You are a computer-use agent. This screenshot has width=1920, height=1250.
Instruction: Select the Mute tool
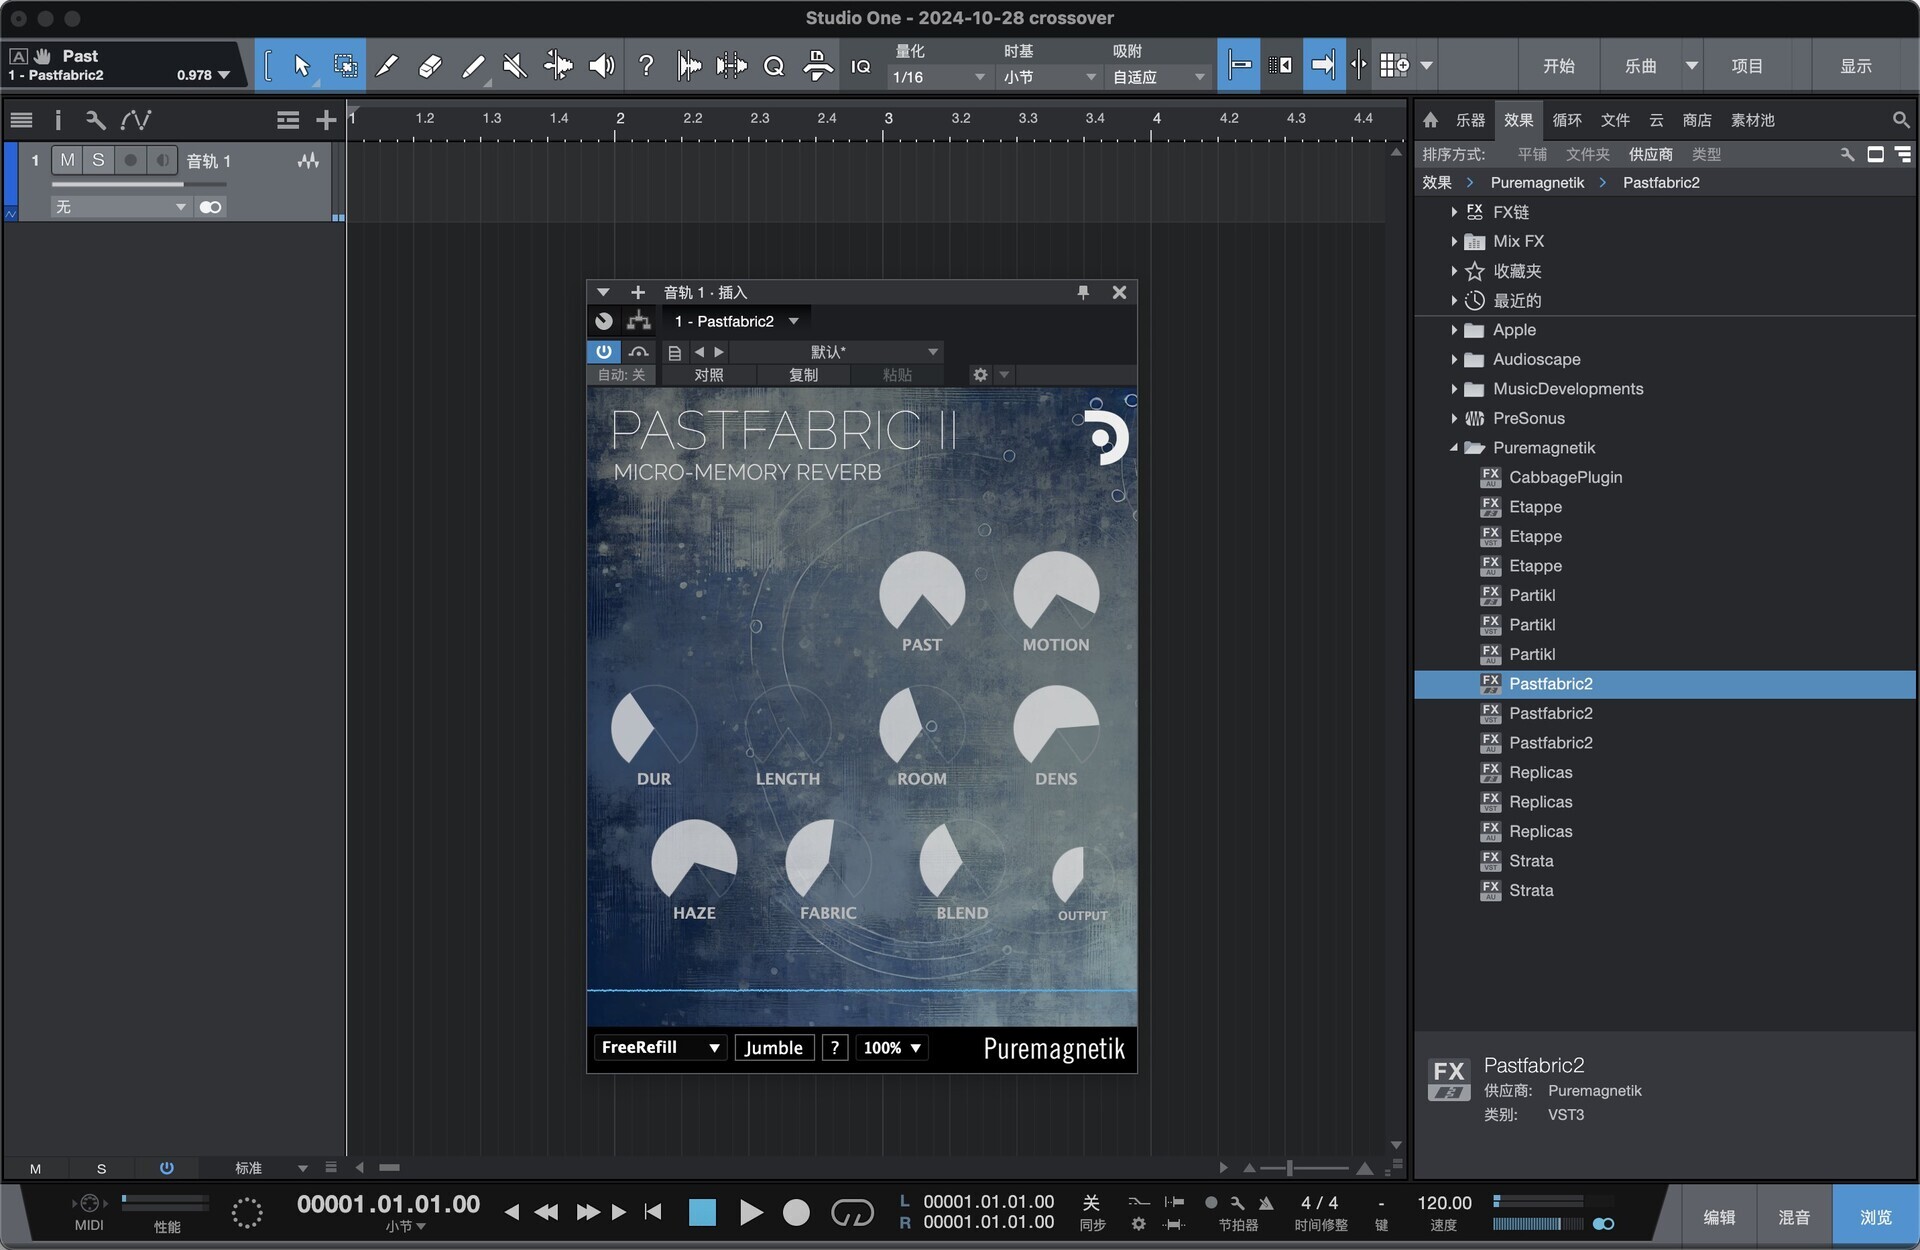[x=515, y=66]
